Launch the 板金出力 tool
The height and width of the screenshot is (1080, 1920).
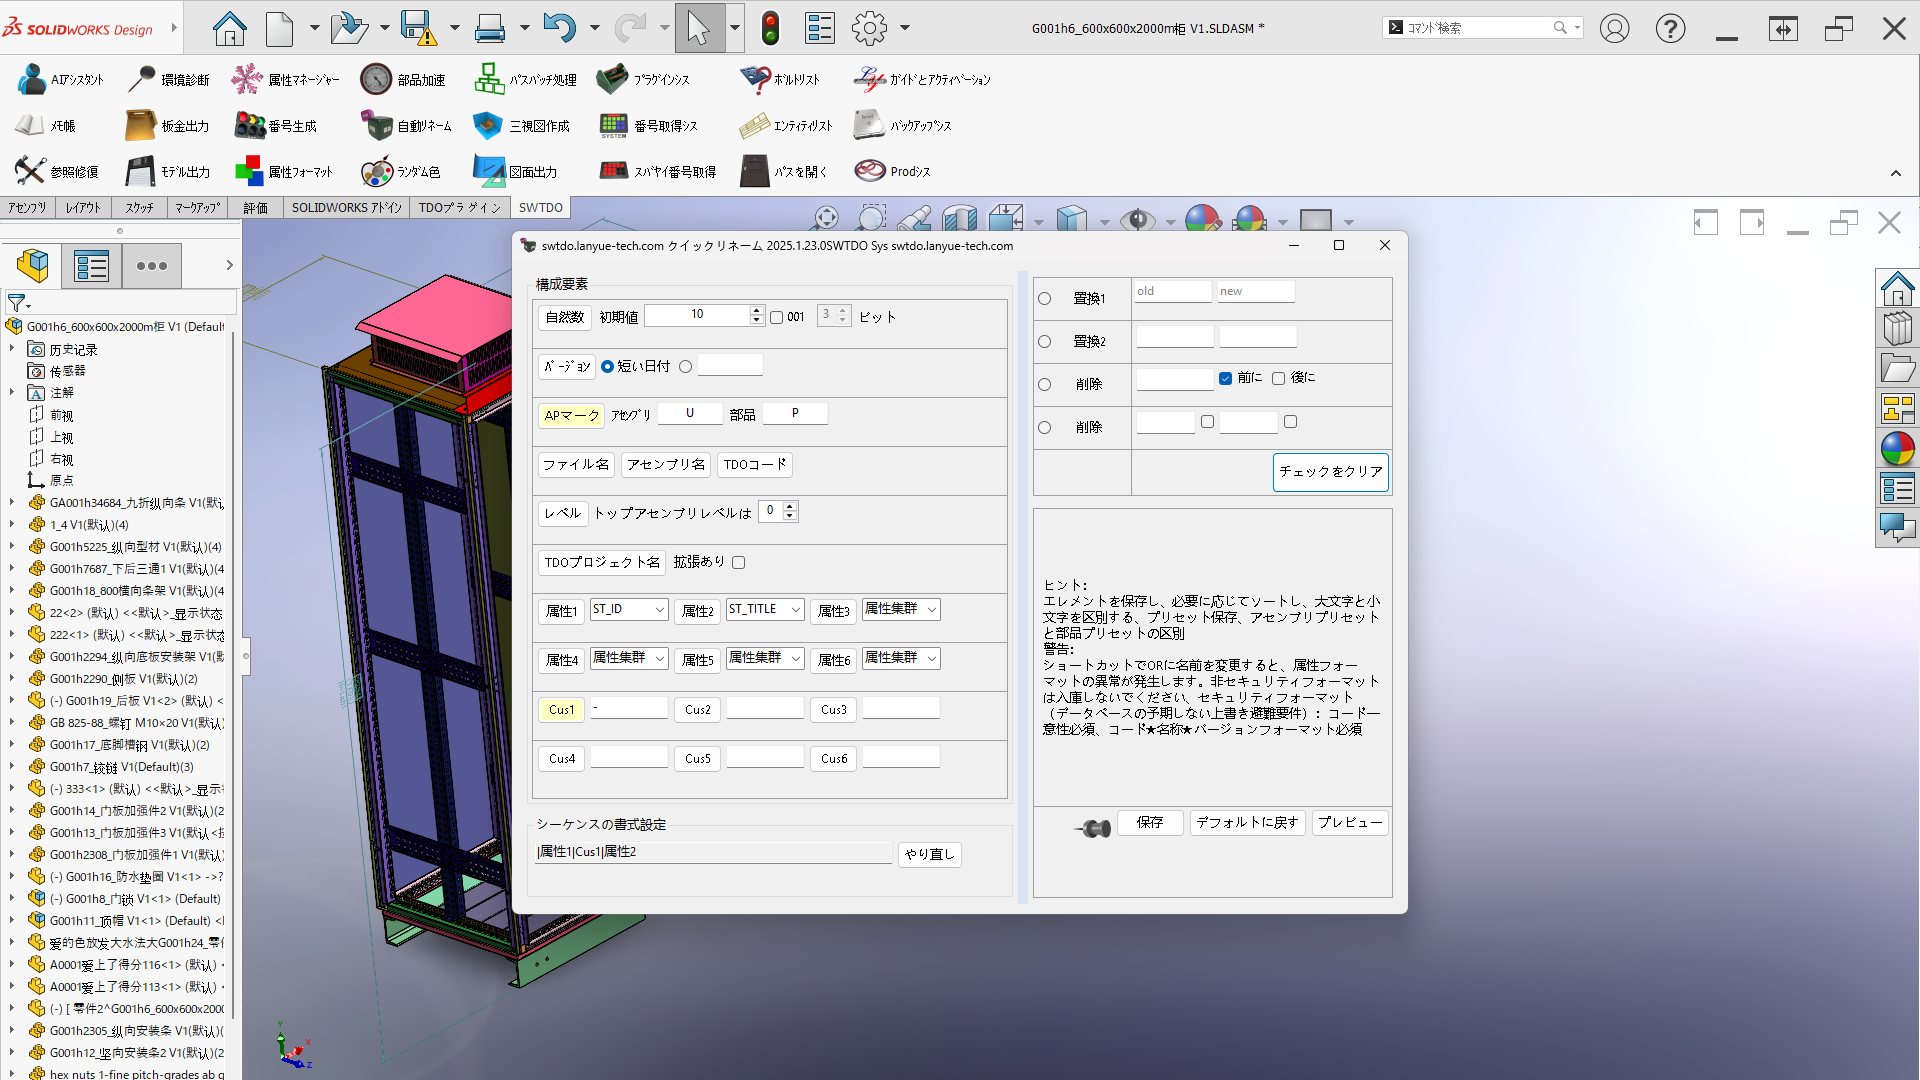(x=140, y=126)
